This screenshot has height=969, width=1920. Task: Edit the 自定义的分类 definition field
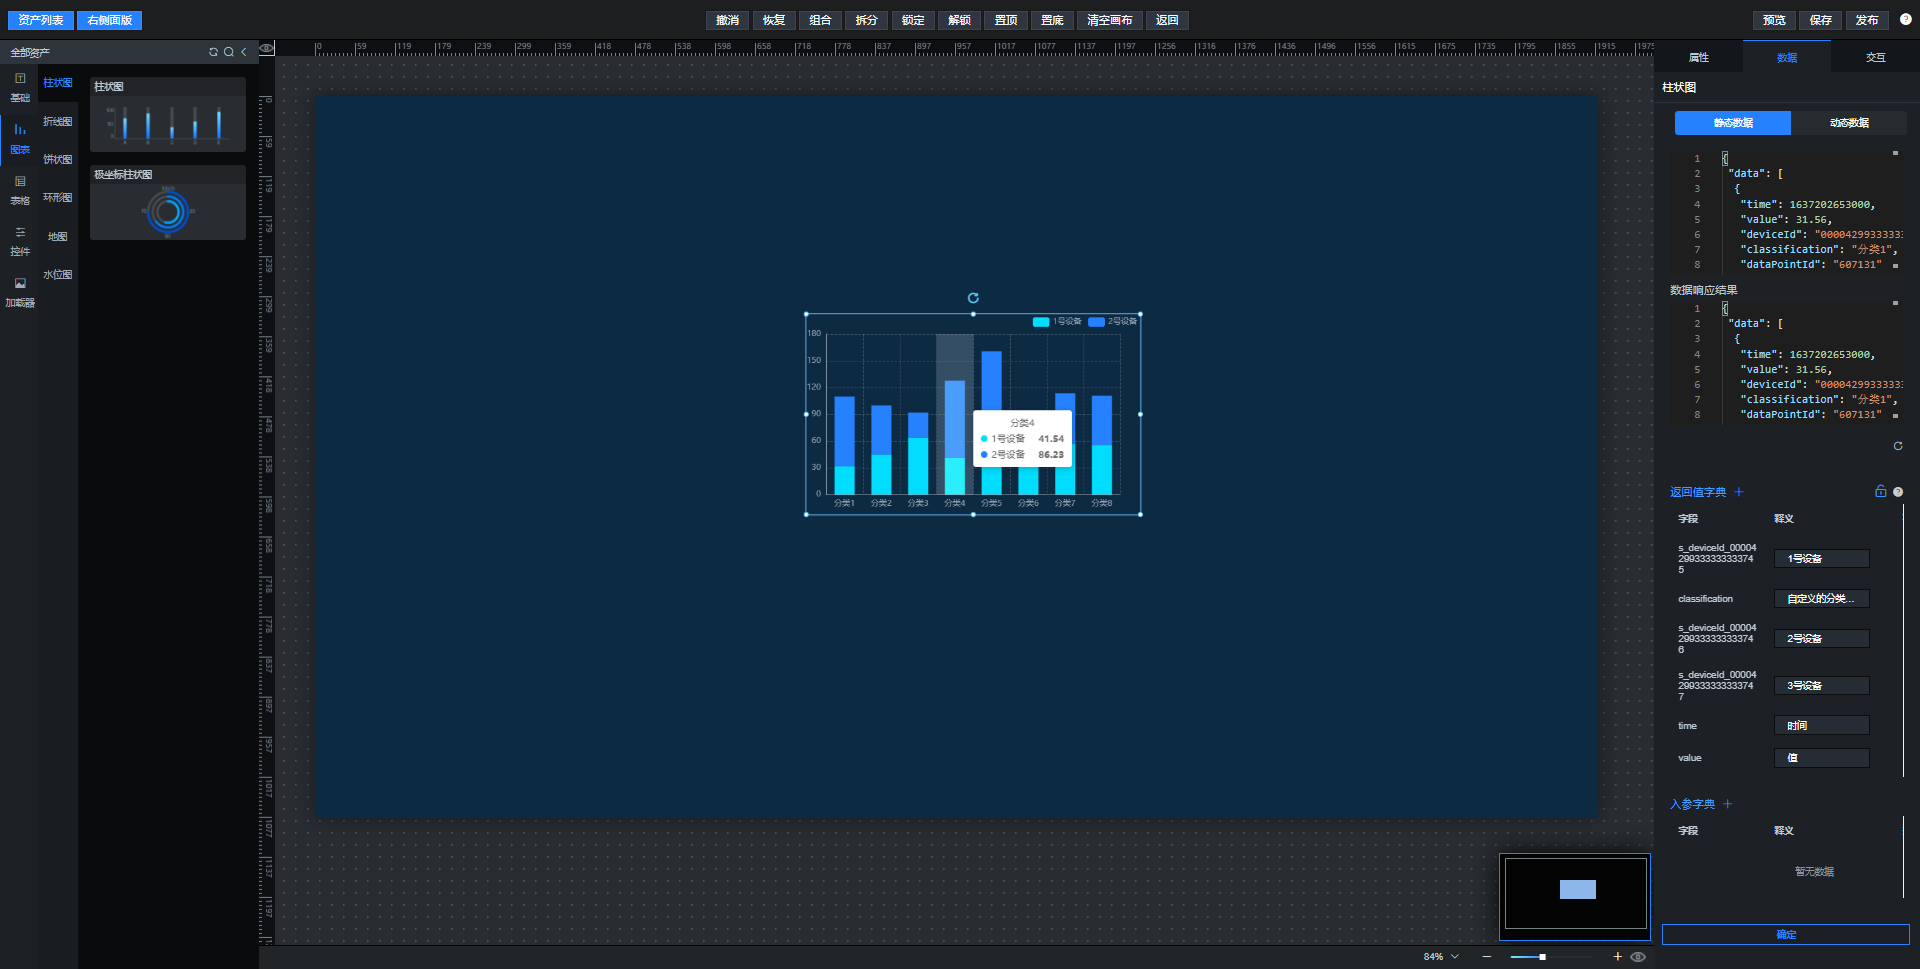1822,599
